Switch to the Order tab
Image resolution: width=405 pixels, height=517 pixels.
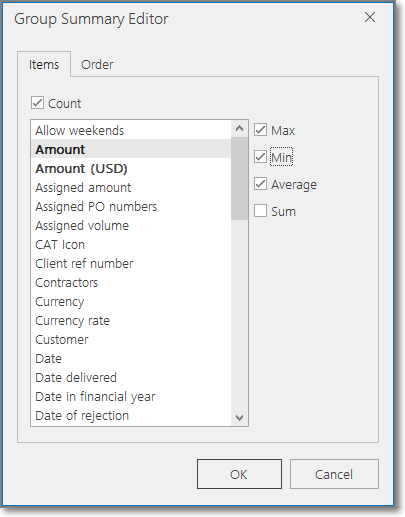[97, 65]
